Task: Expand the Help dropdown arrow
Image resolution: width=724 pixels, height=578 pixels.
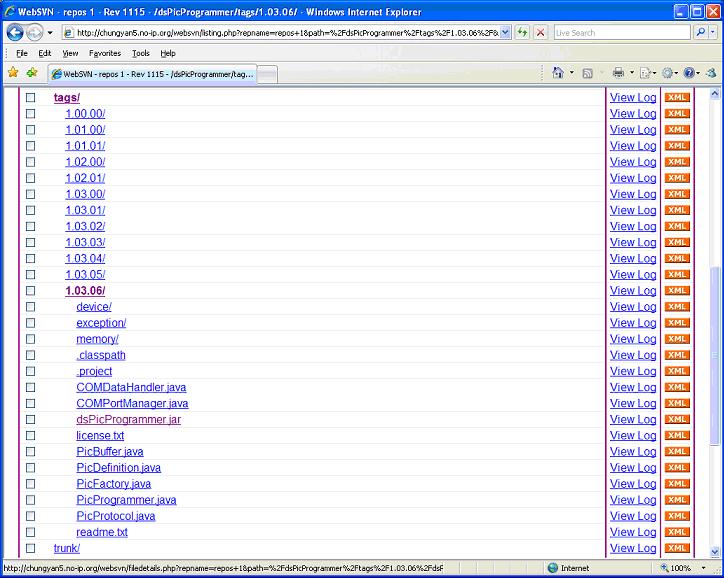Action: [698, 73]
